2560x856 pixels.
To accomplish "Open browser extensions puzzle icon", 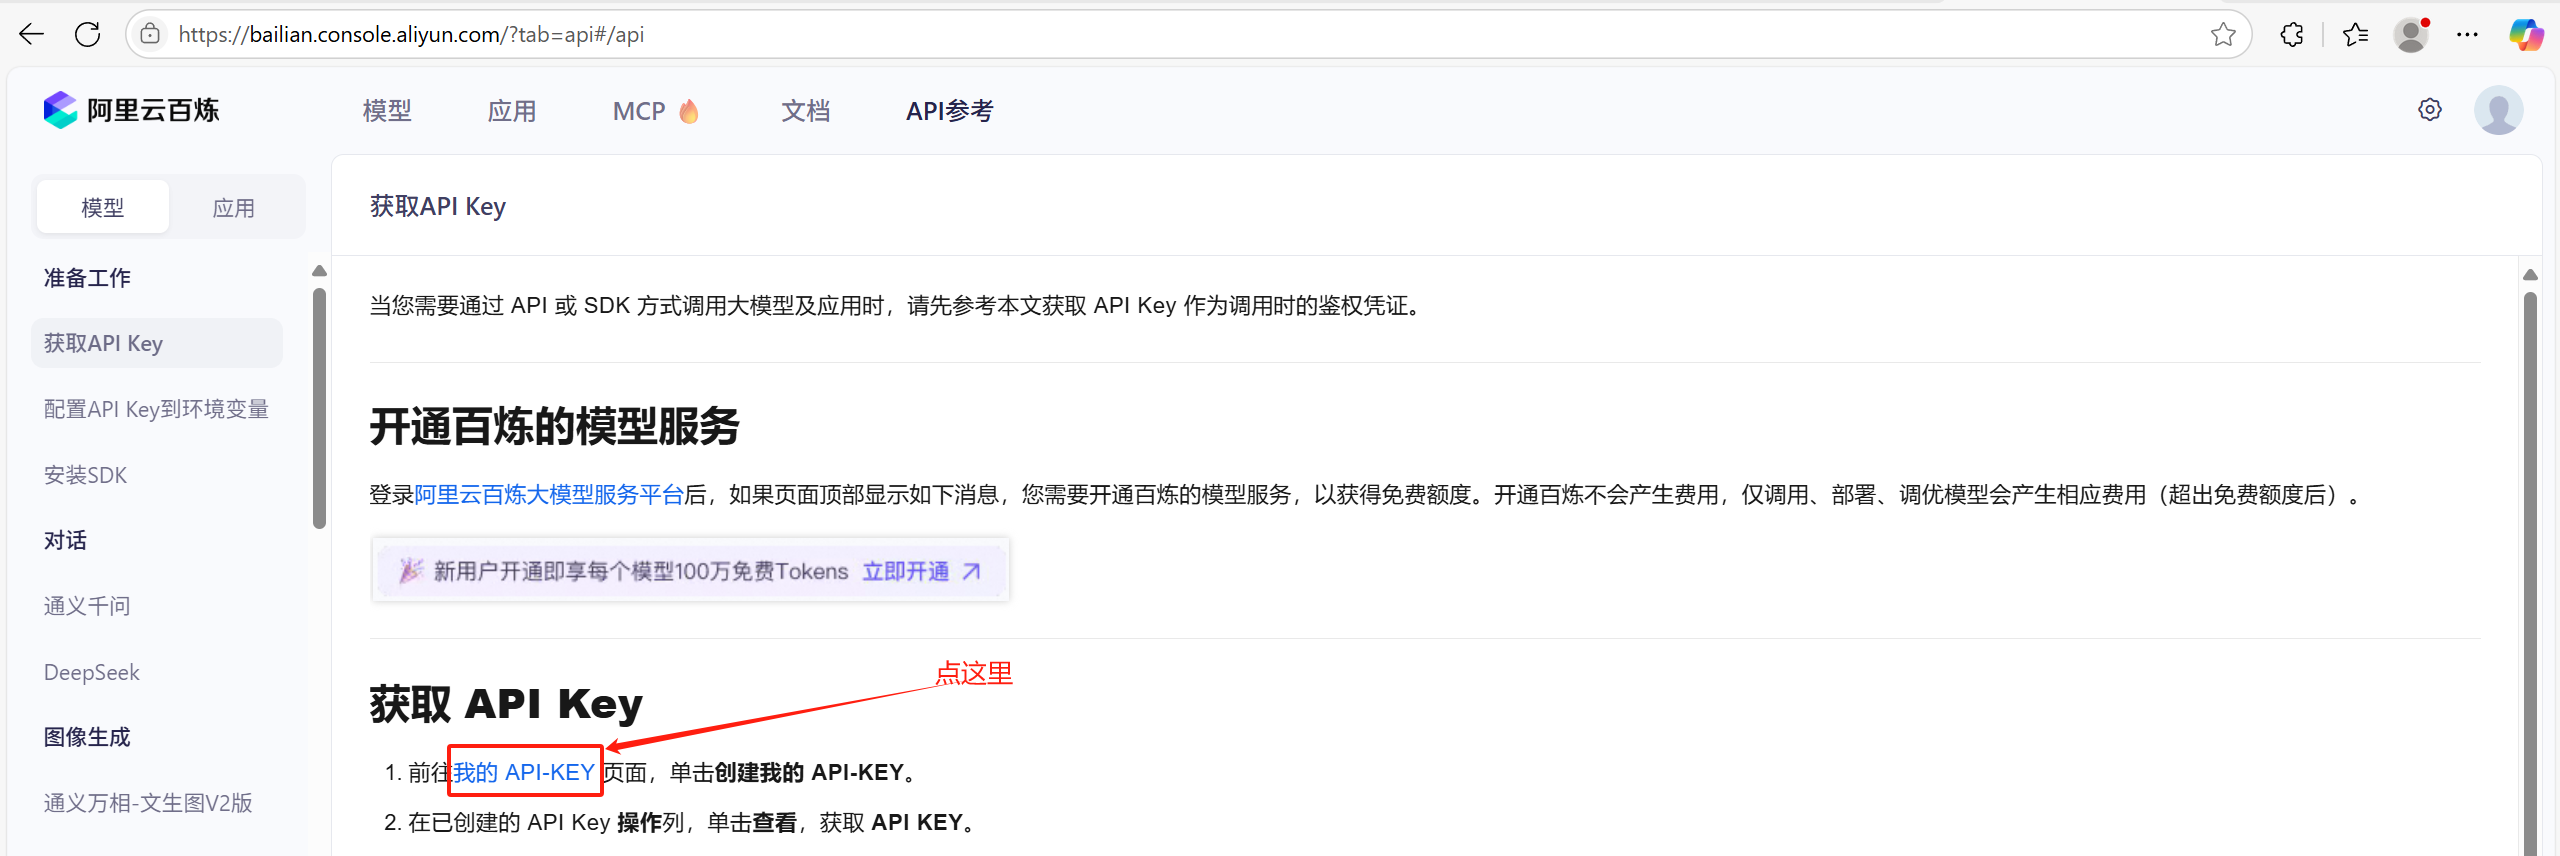I will (x=2292, y=35).
